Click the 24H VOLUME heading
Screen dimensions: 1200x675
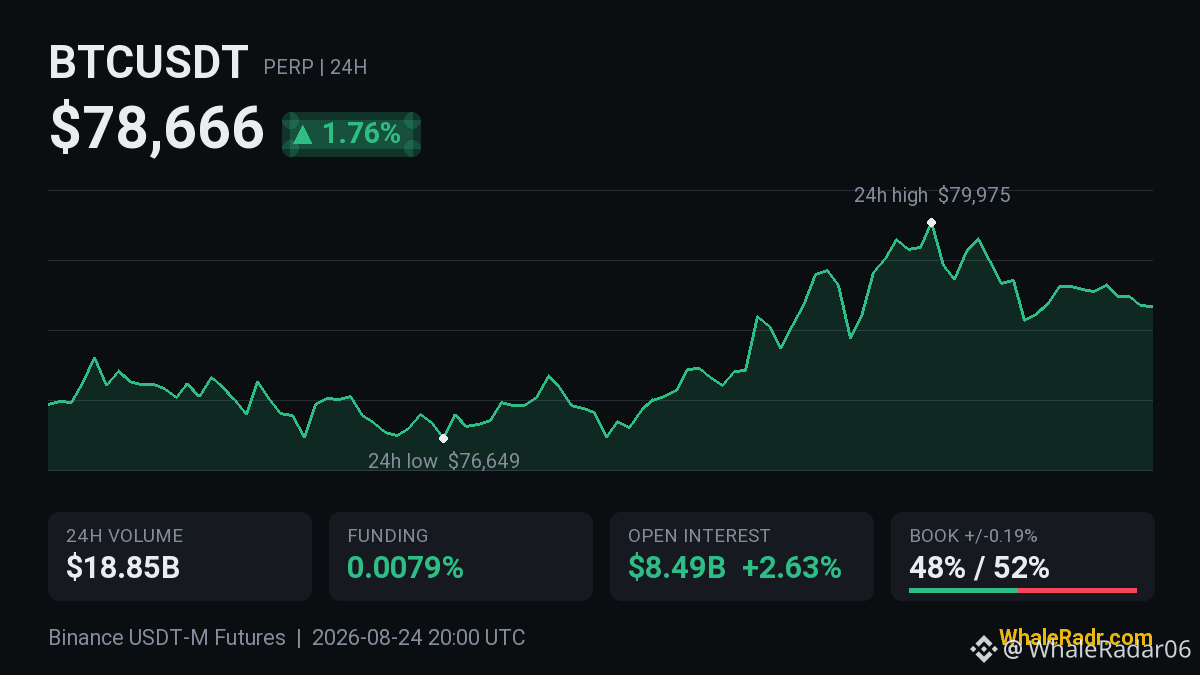(124, 536)
